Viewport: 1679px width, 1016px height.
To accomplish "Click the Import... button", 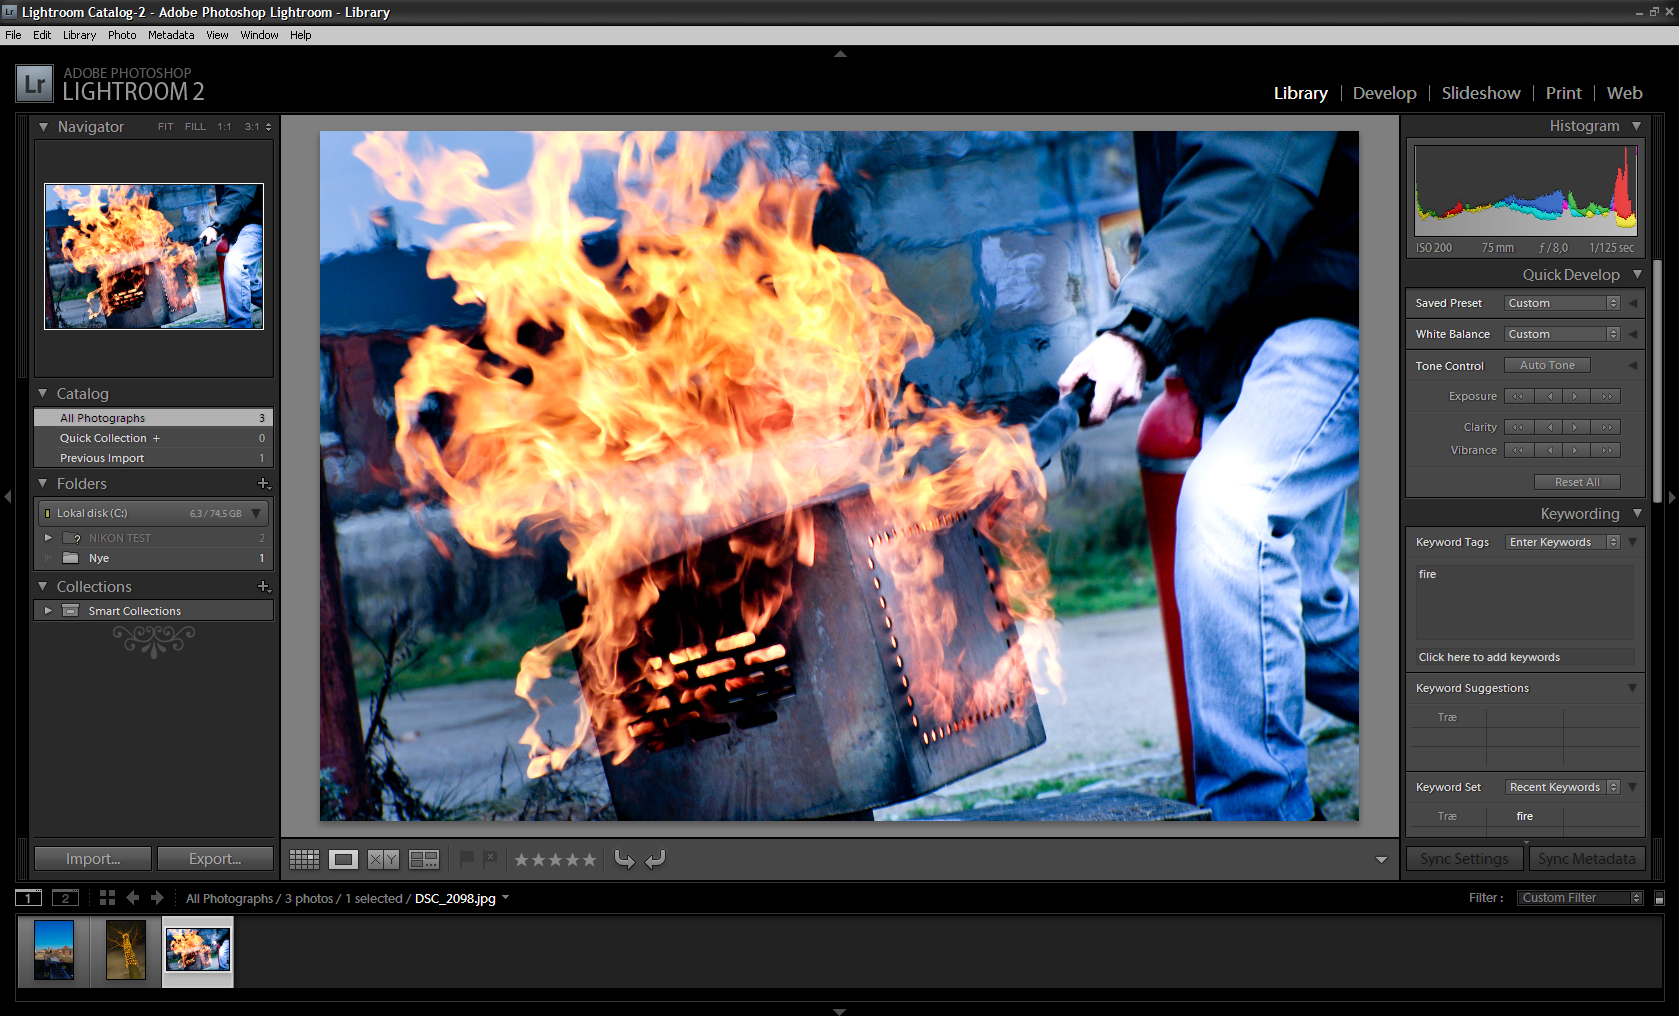I will click(93, 859).
